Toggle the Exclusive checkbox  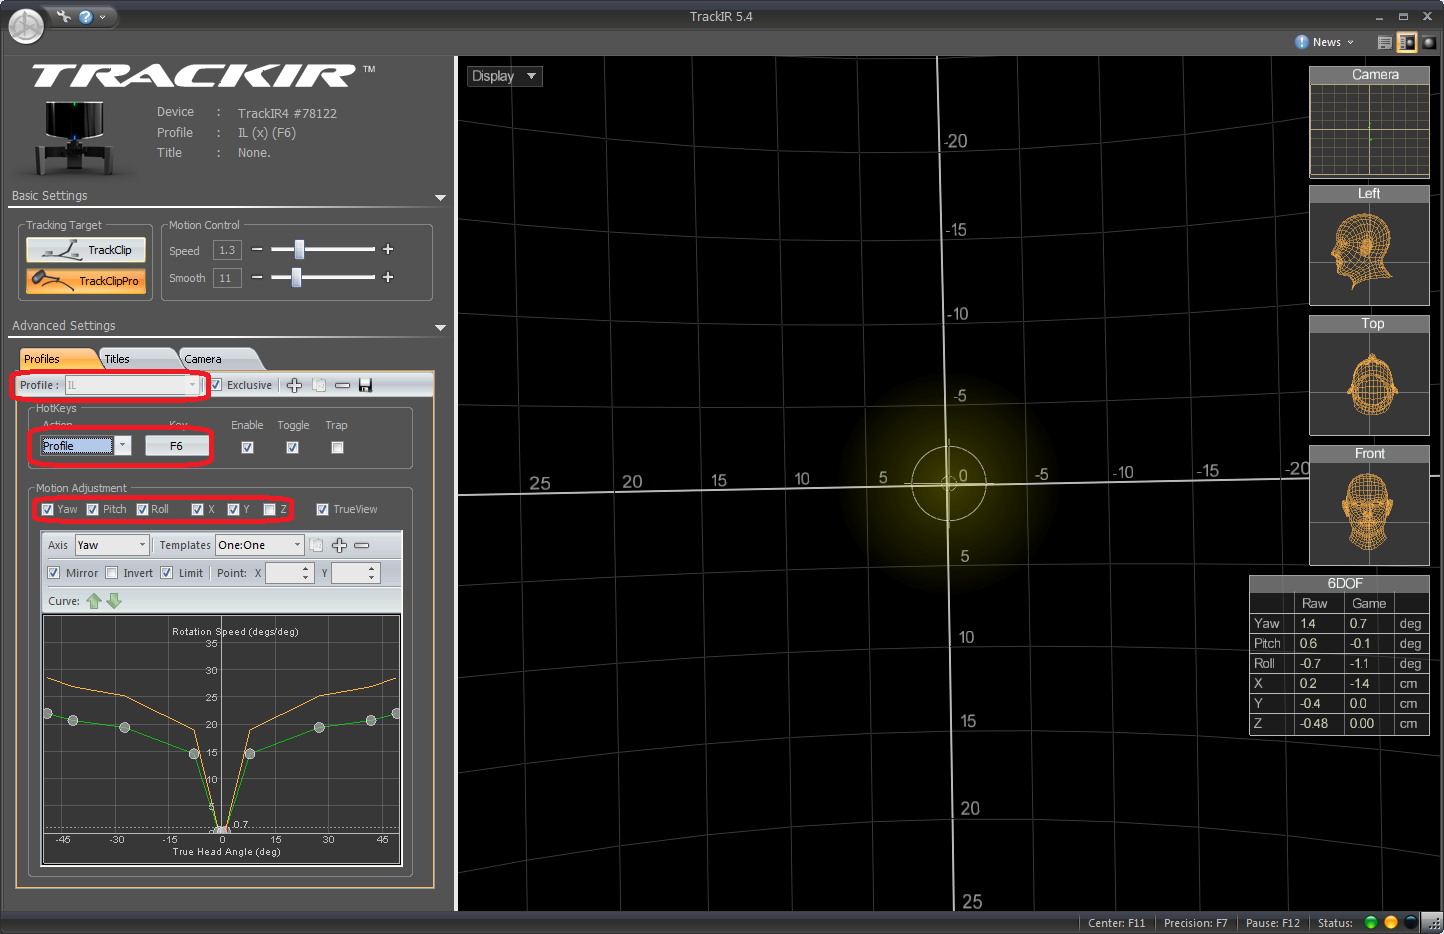(x=216, y=385)
